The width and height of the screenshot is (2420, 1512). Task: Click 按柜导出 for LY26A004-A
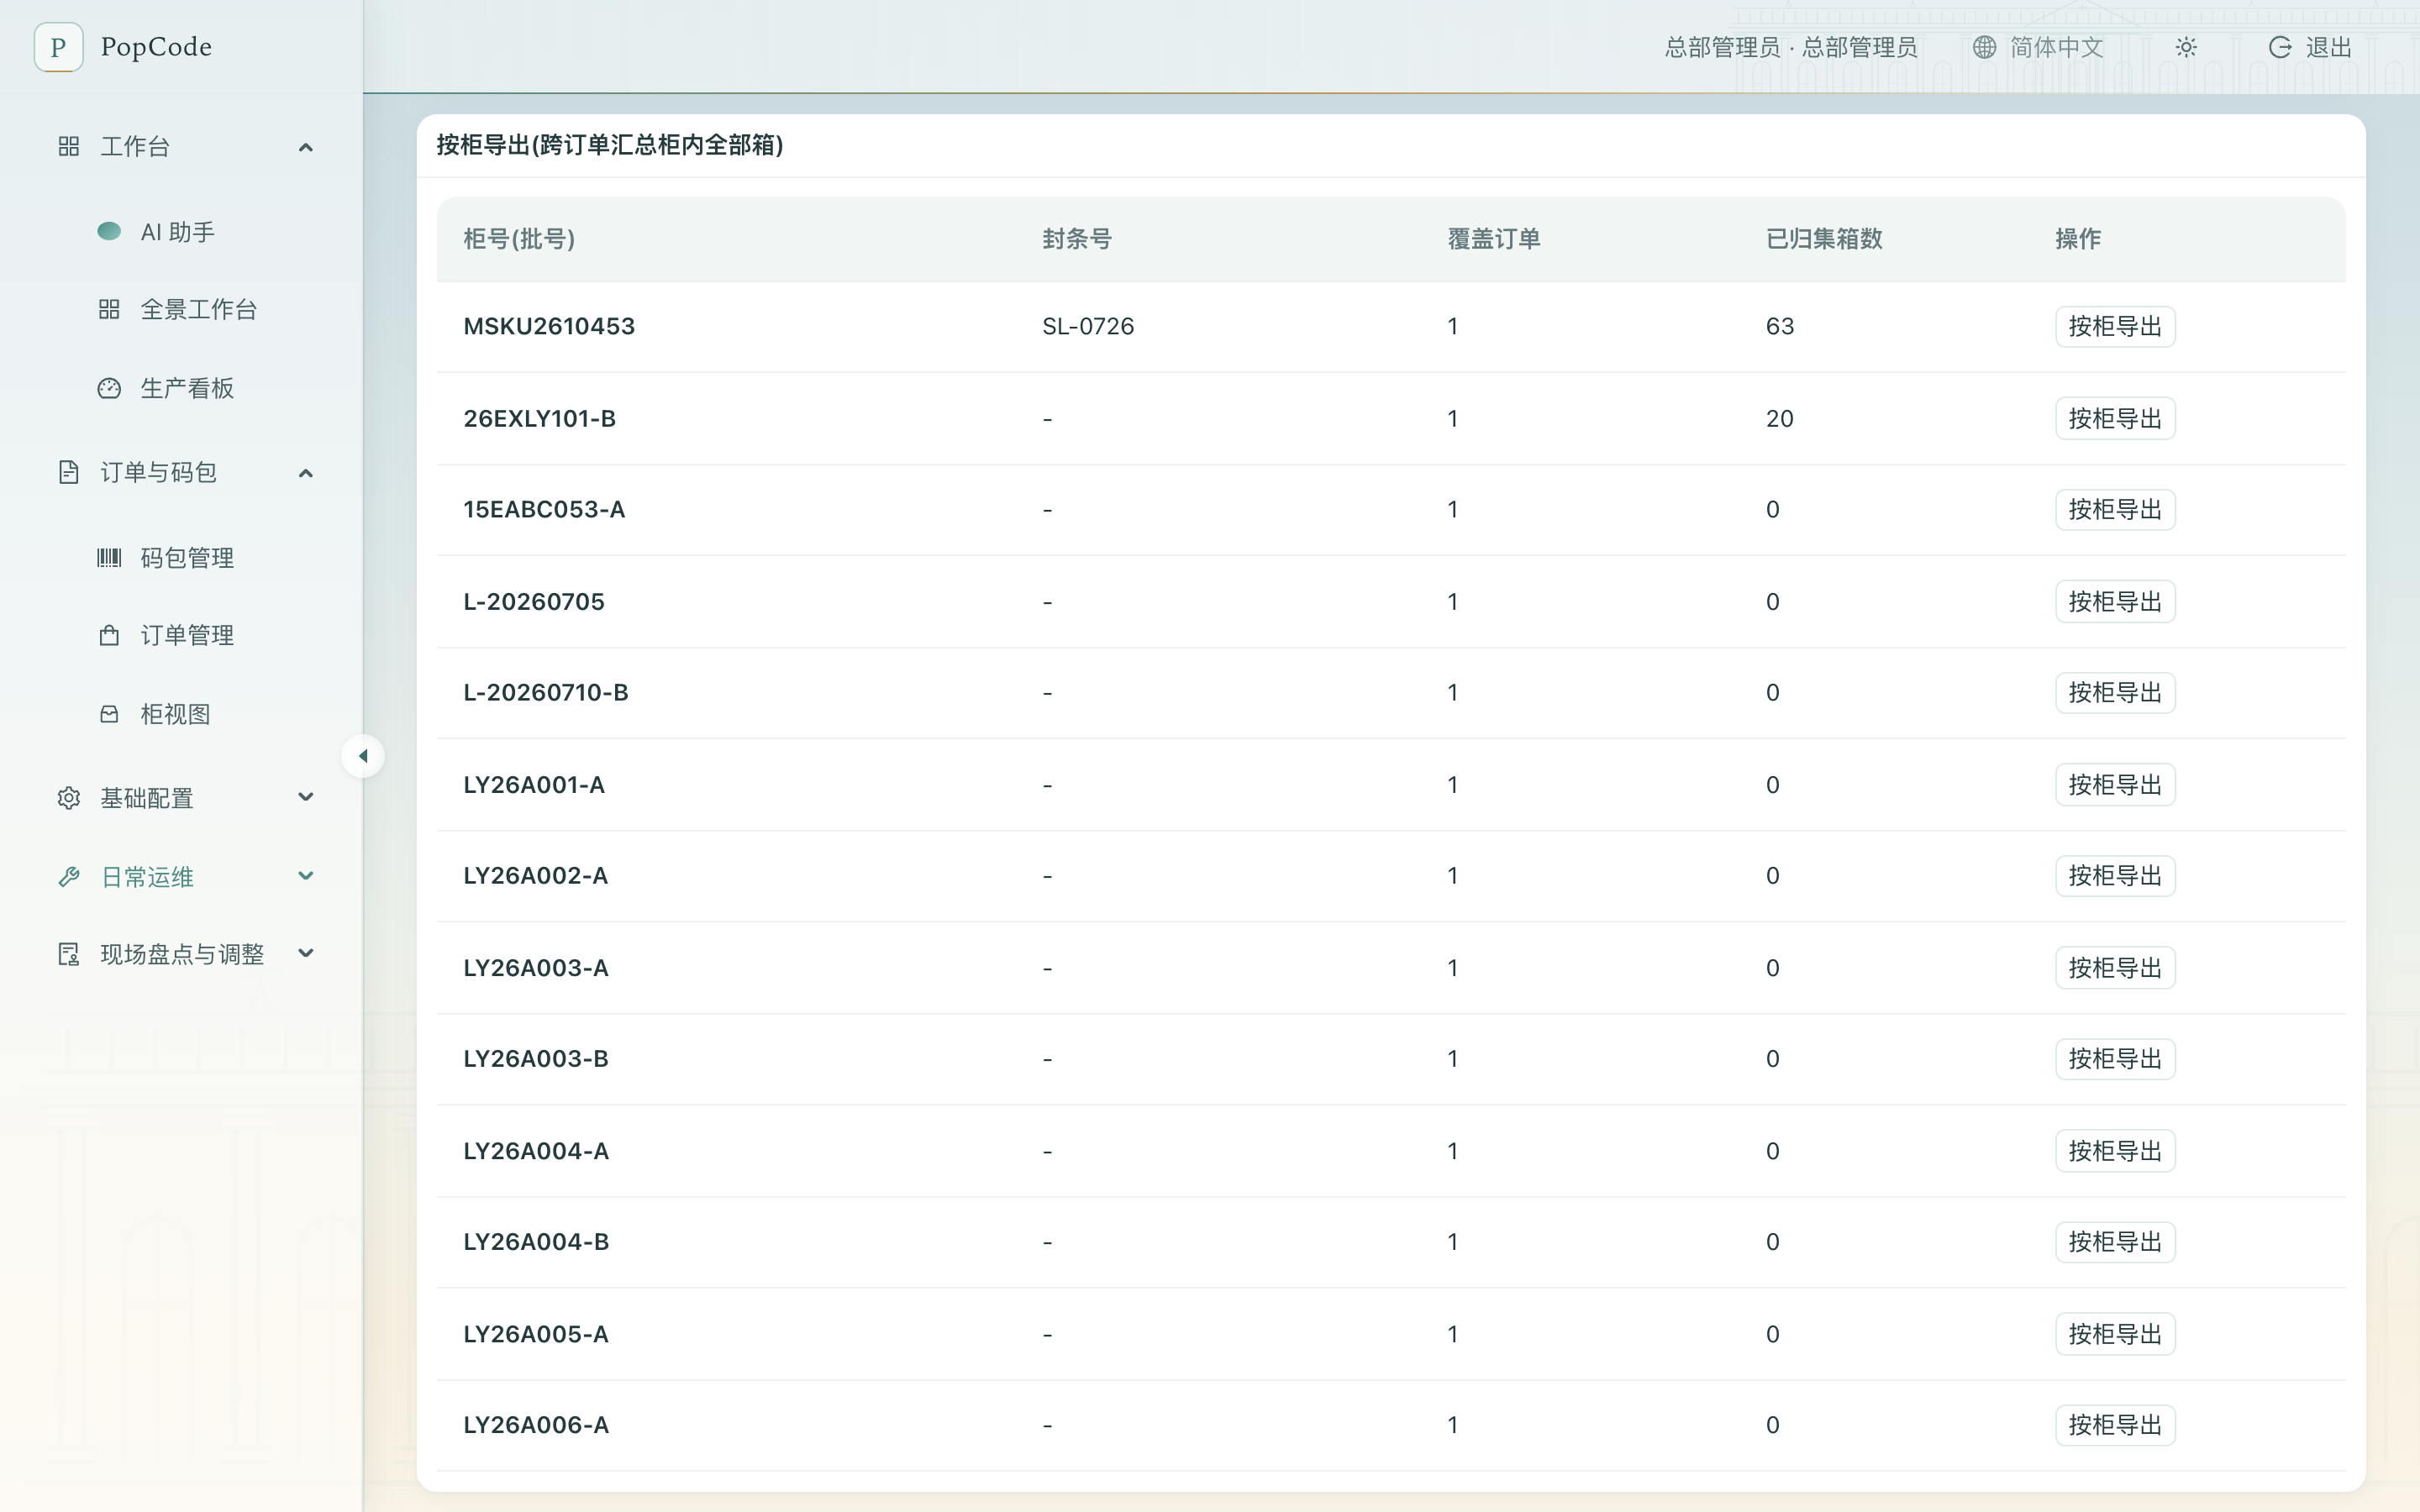click(x=2115, y=1151)
